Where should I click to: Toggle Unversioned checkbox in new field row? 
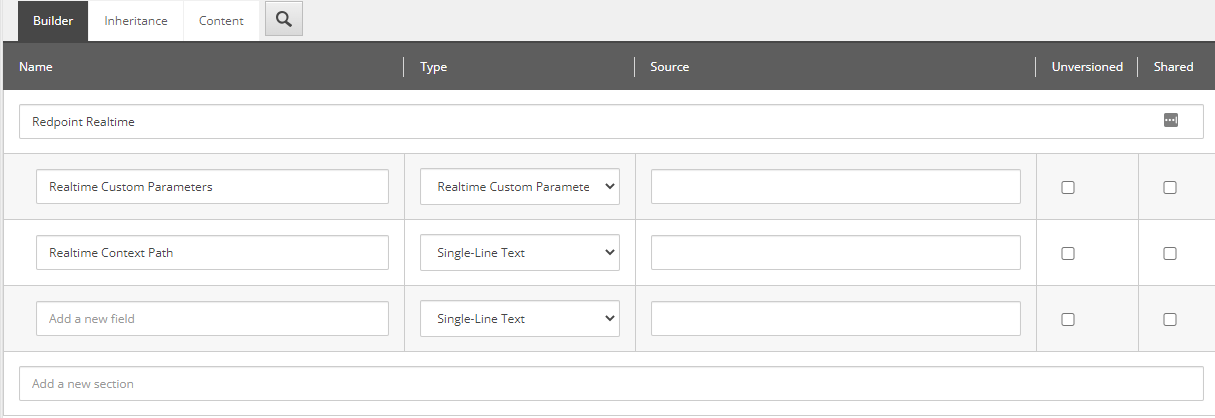[x=1068, y=319]
